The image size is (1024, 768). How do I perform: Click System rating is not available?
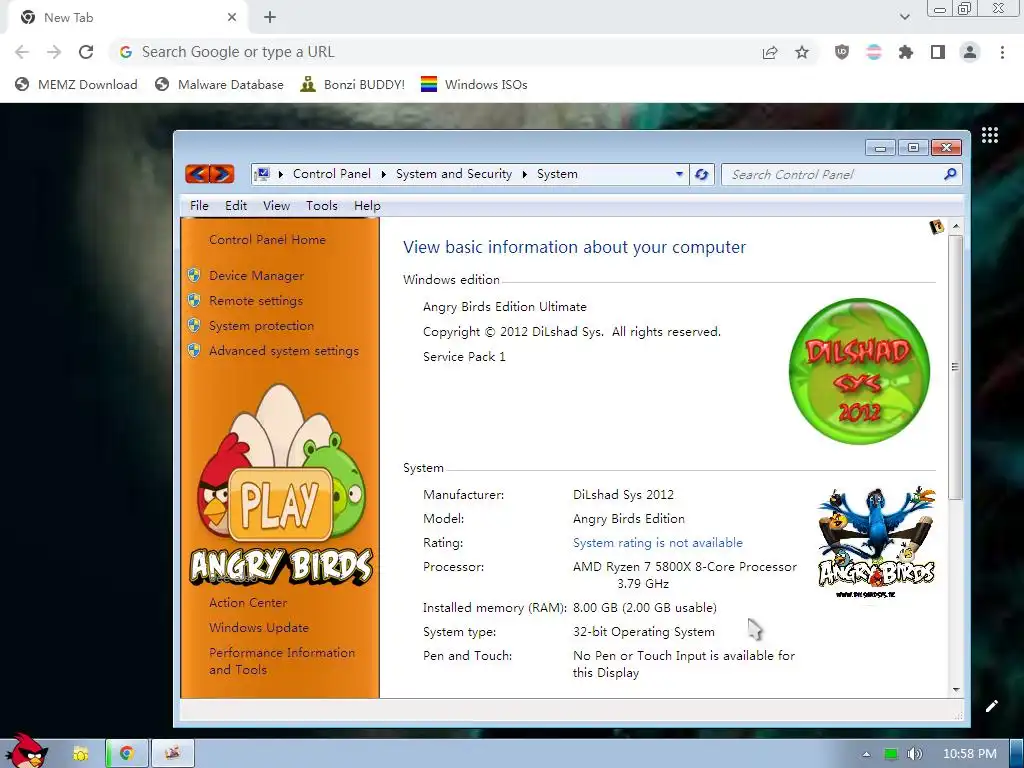point(658,543)
